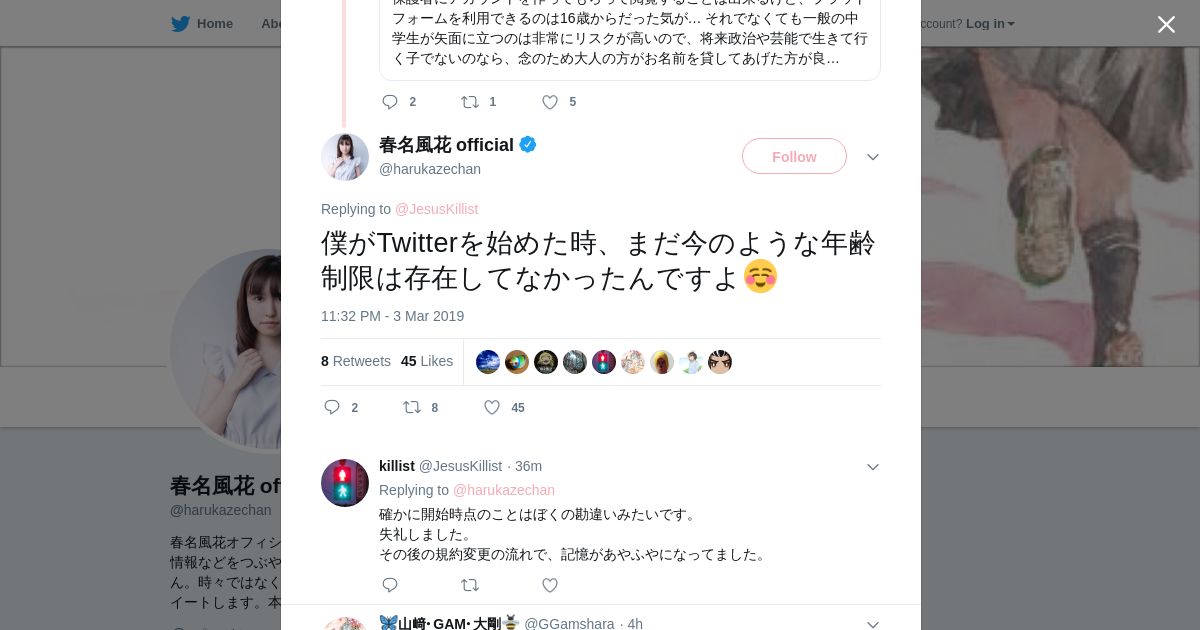Open the Log in dropdown
Screen dimensions: 1200x630
coord(989,24)
